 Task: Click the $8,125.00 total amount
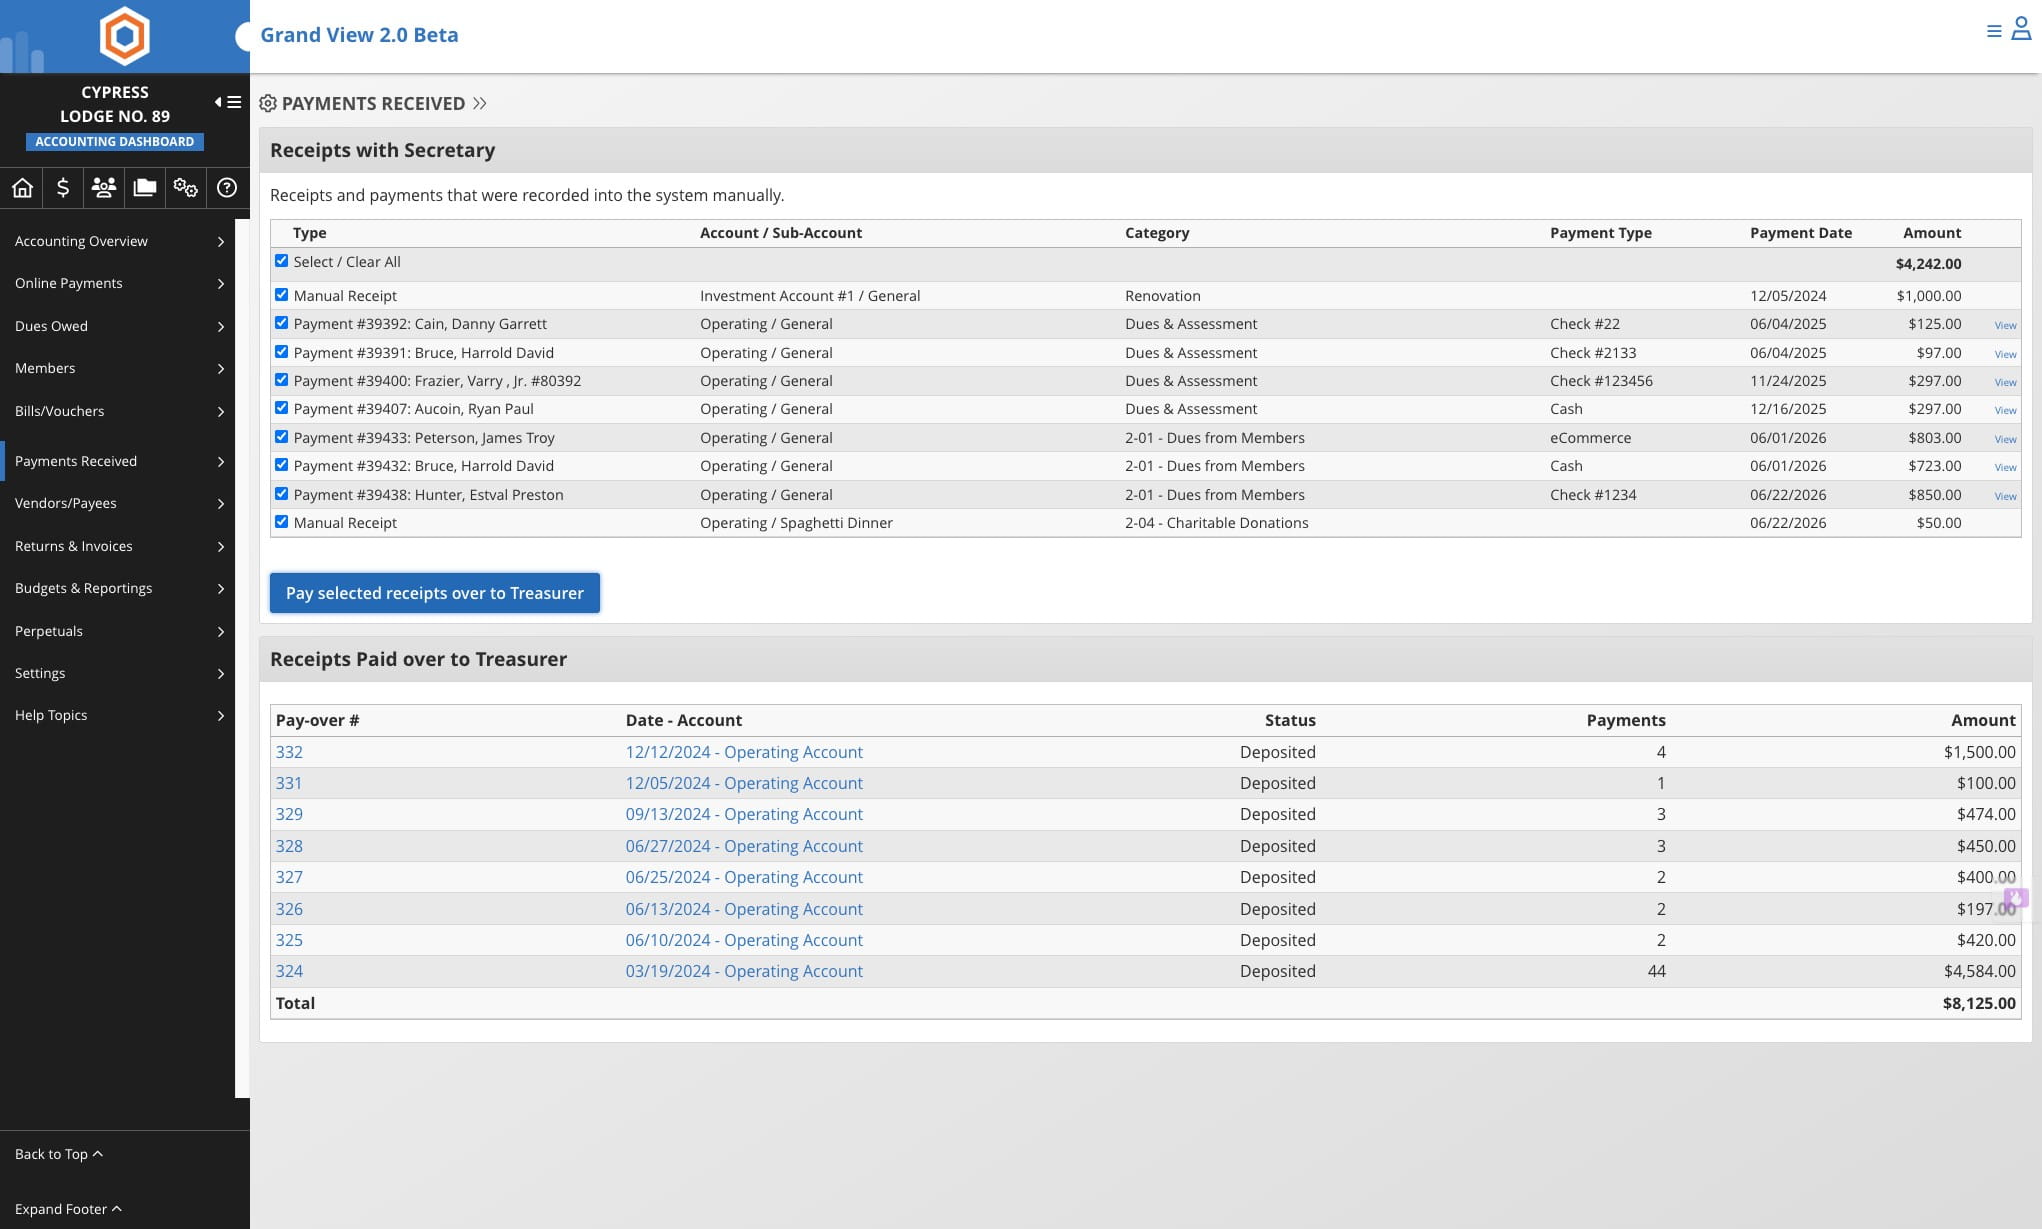point(1979,1003)
